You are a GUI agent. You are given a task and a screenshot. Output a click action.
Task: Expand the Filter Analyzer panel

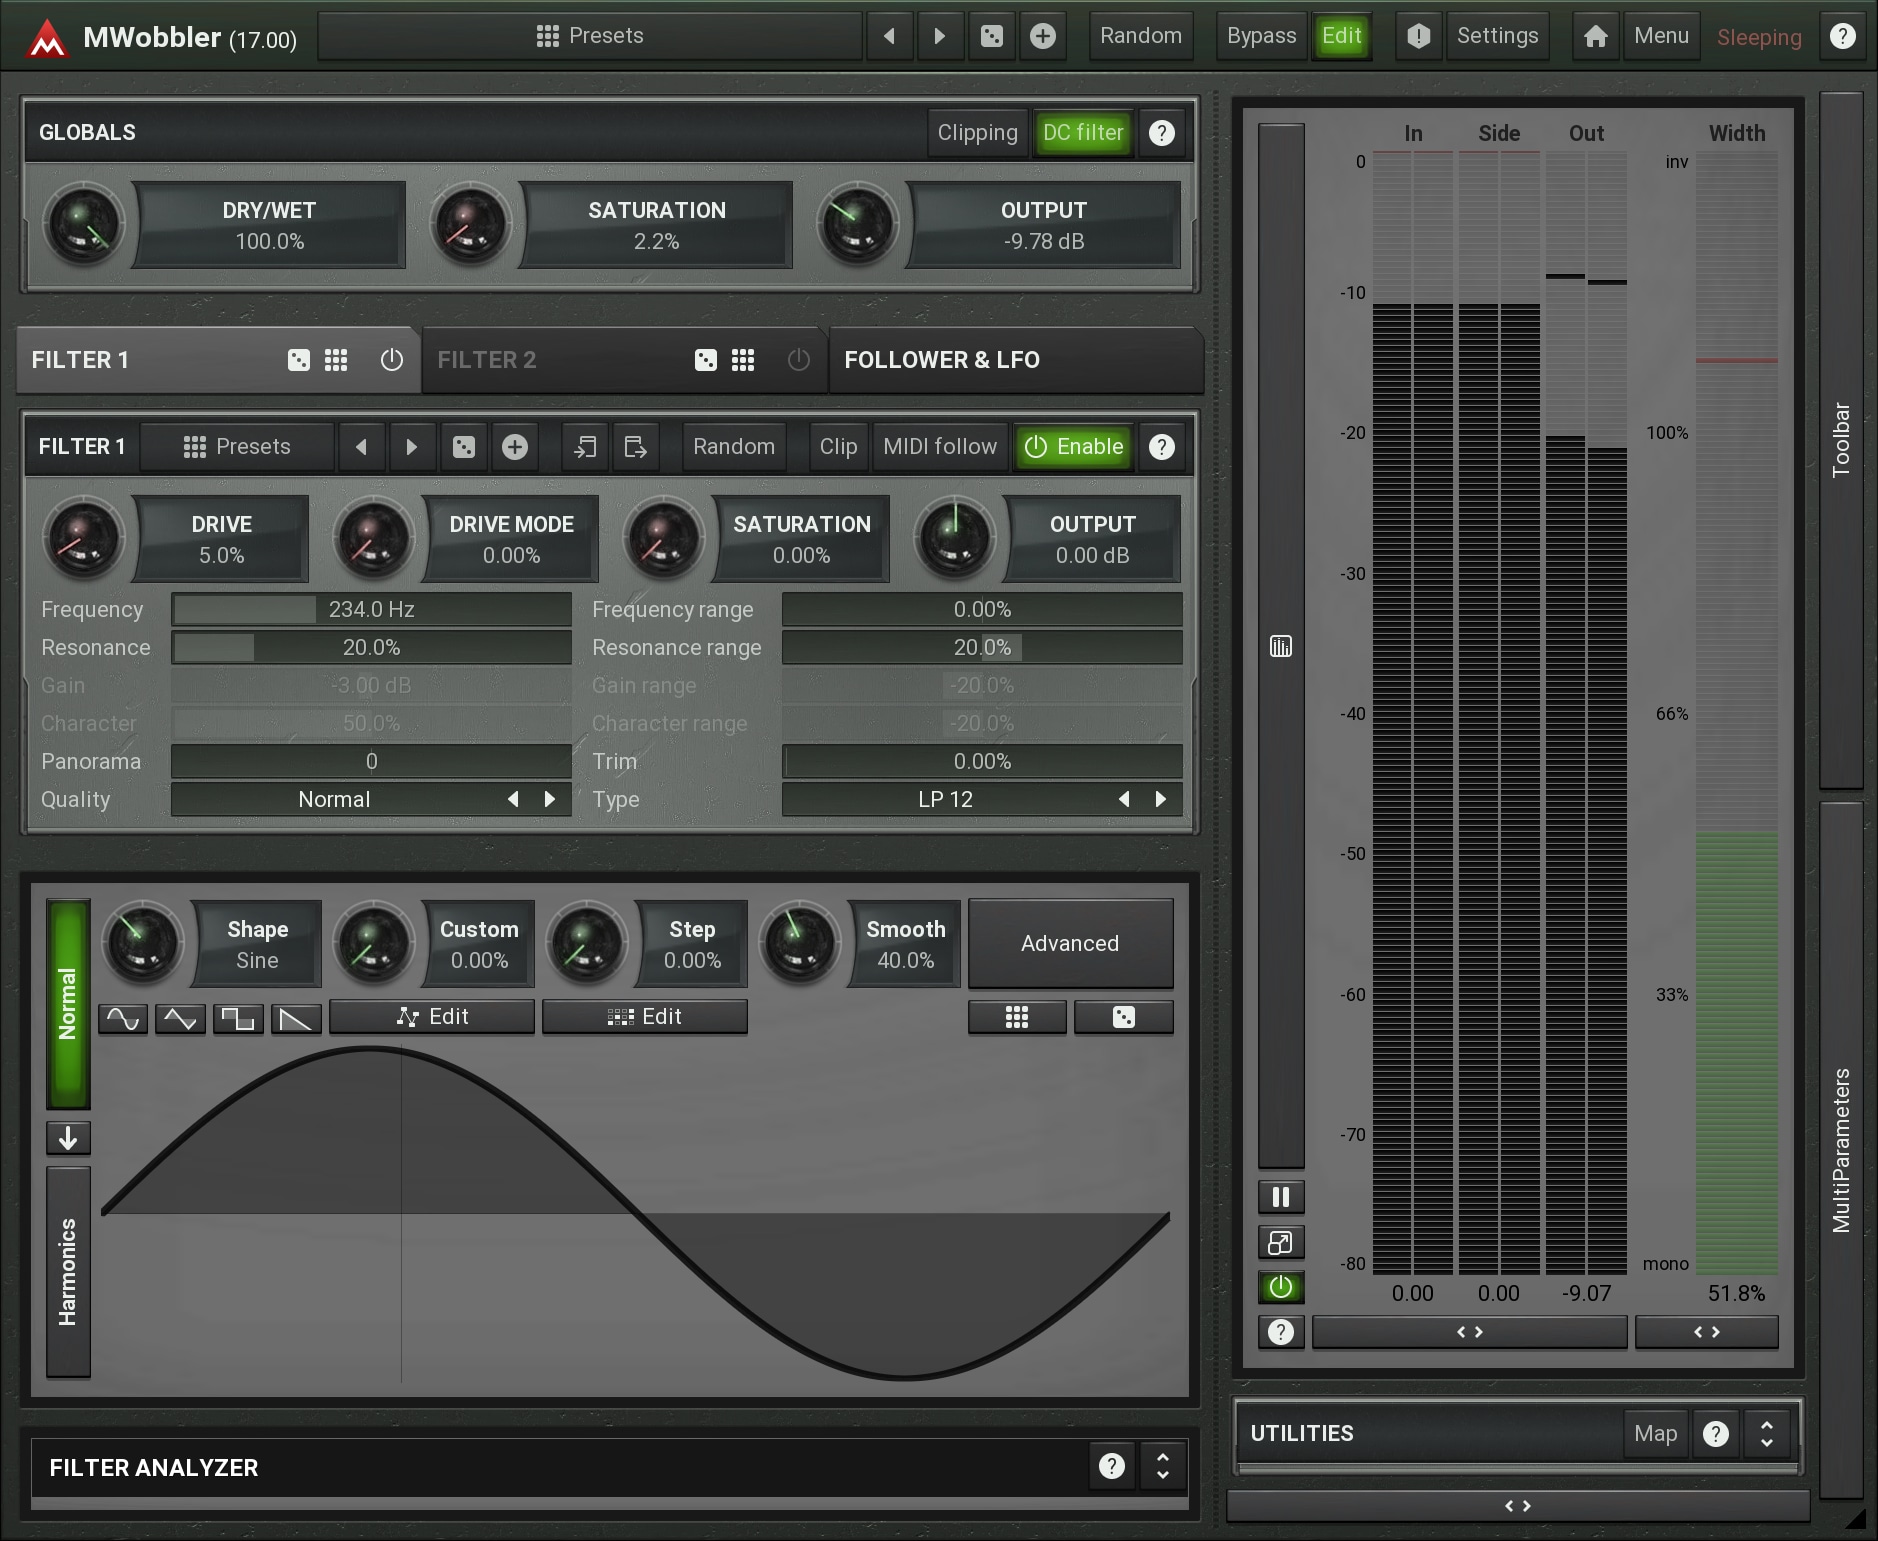click(1162, 1466)
